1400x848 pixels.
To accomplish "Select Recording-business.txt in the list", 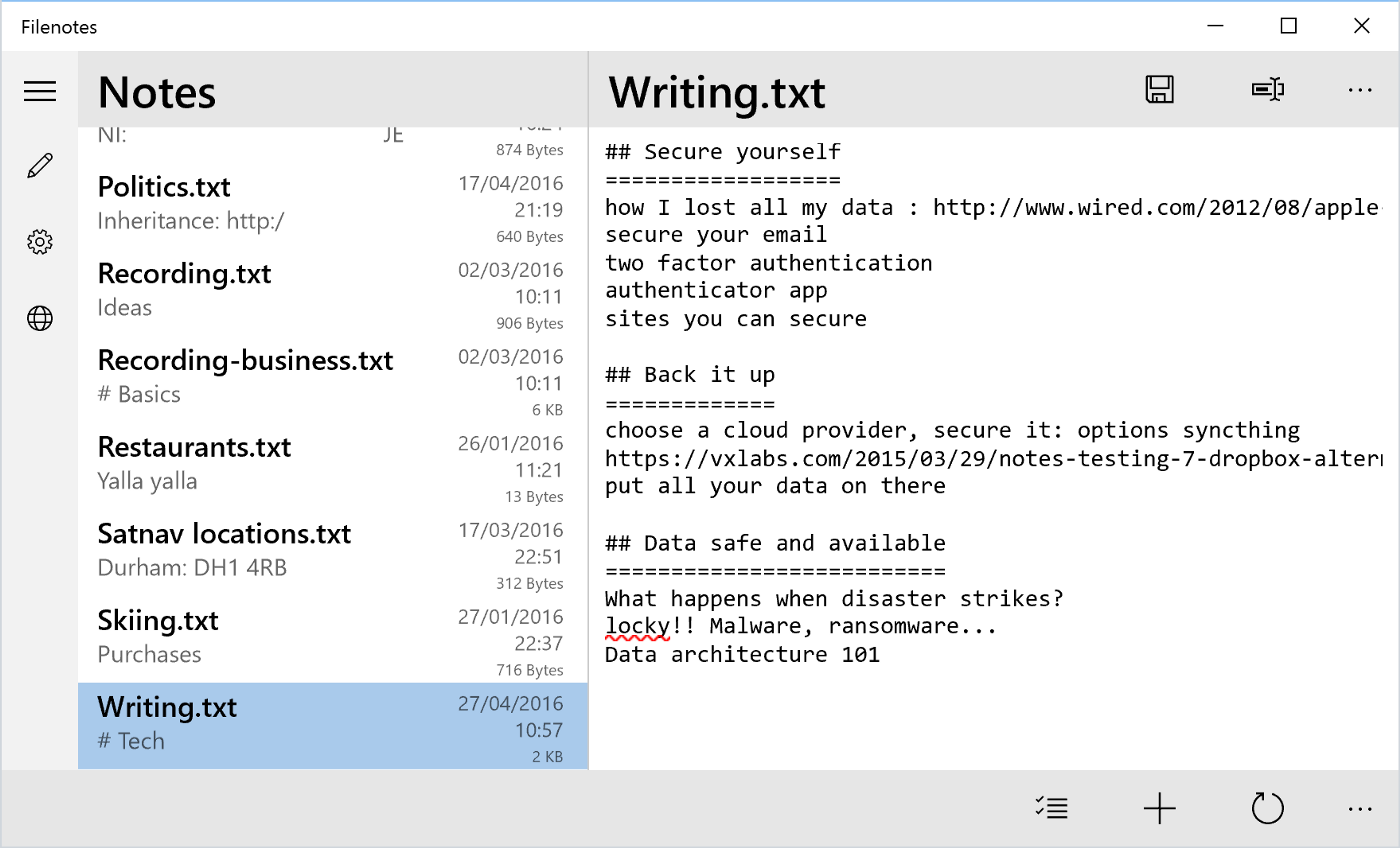I will pyautogui.click(x=333, y=379).
